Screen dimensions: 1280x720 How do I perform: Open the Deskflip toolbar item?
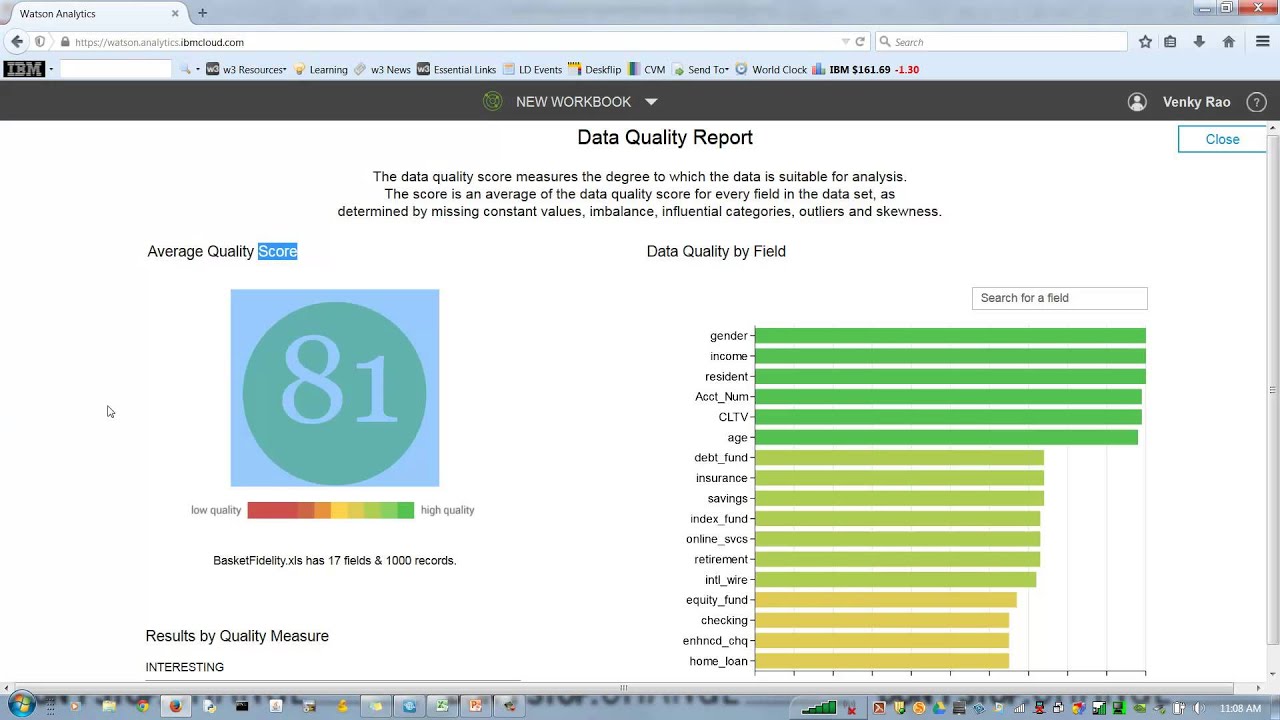pos(594,69)
